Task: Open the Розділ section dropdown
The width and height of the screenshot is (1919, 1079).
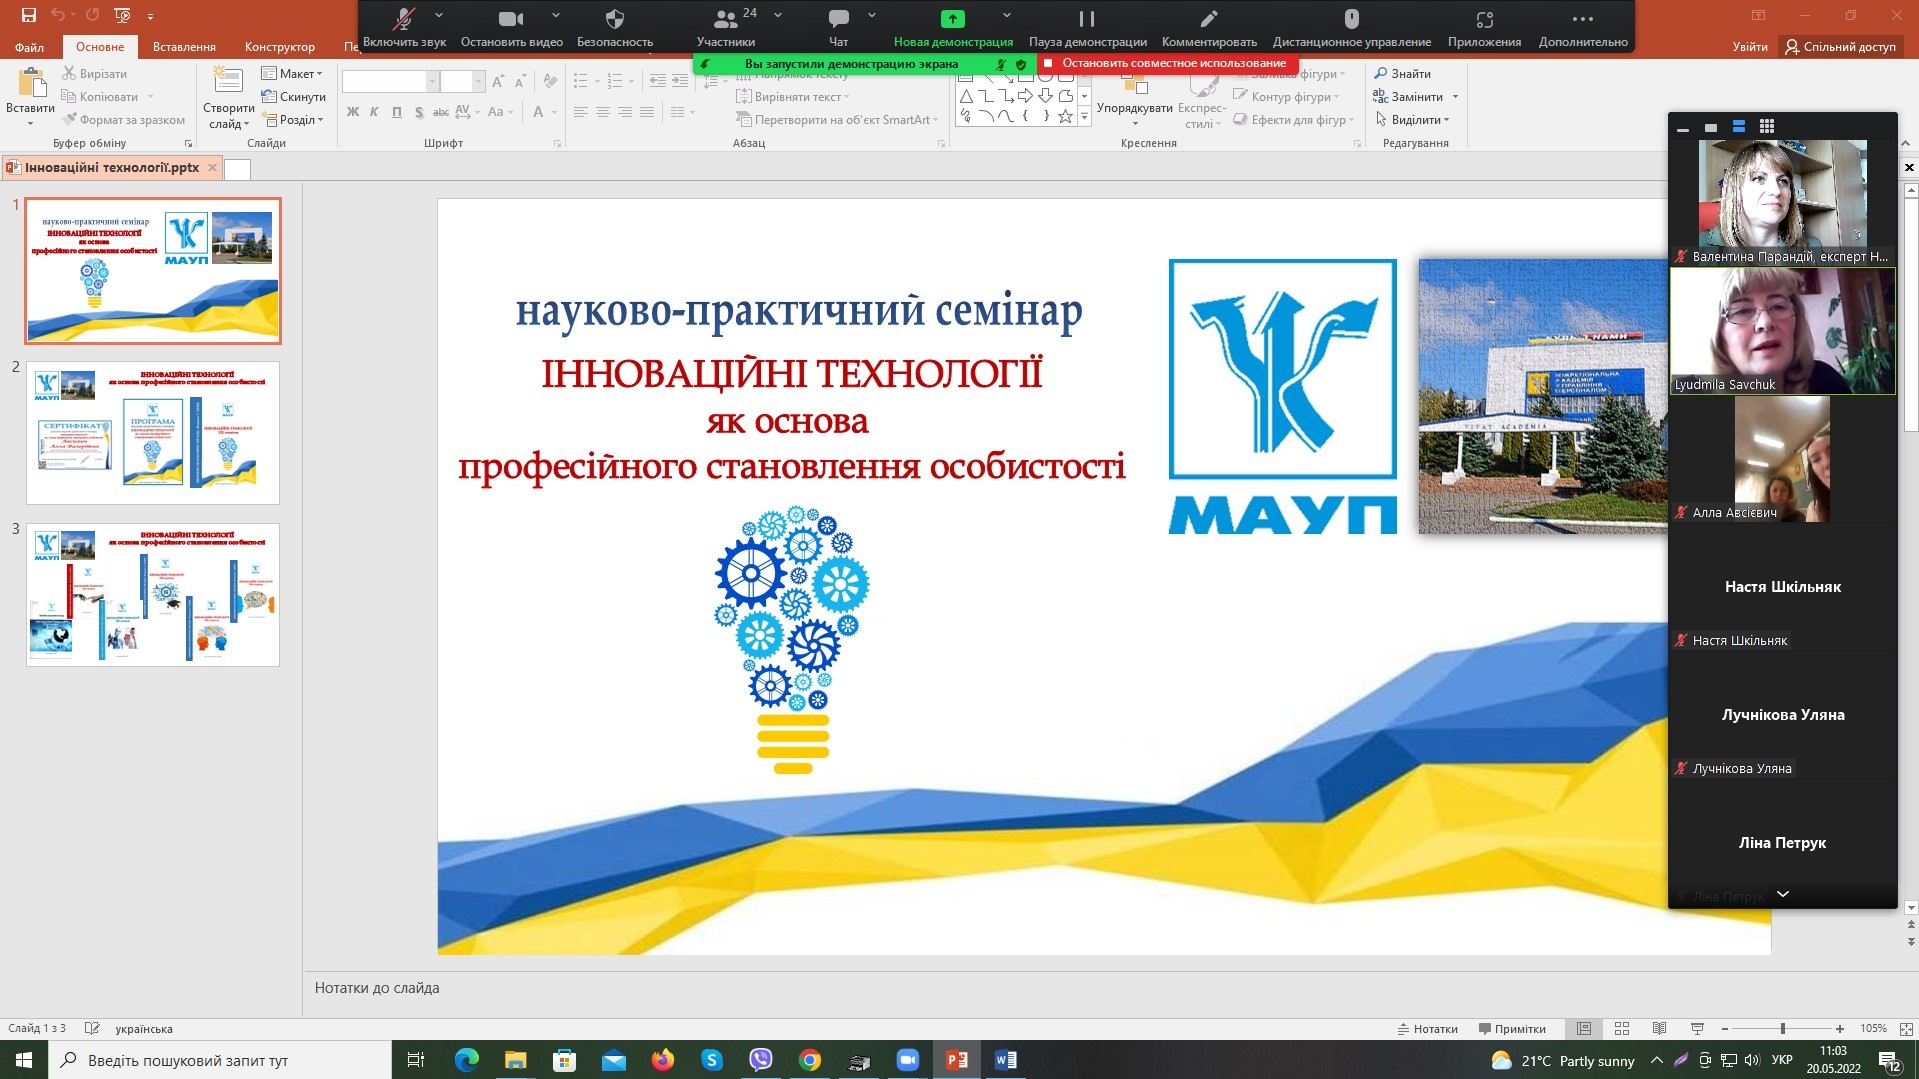Action: pos(294,120)
